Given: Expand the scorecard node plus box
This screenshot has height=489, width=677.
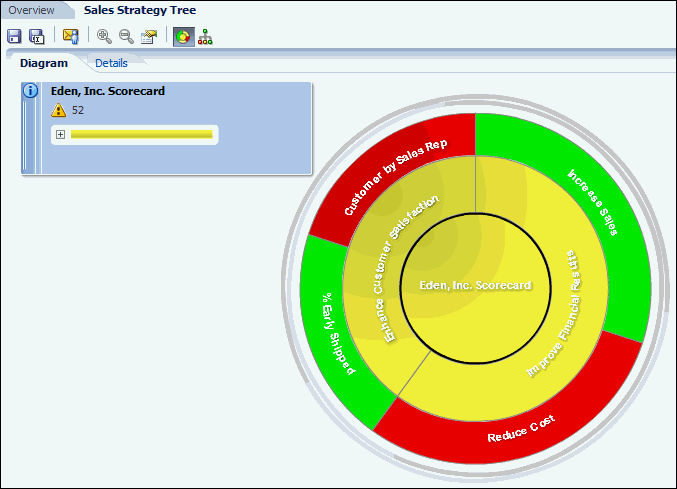Looking at the screenshot, I should point(60,135).
